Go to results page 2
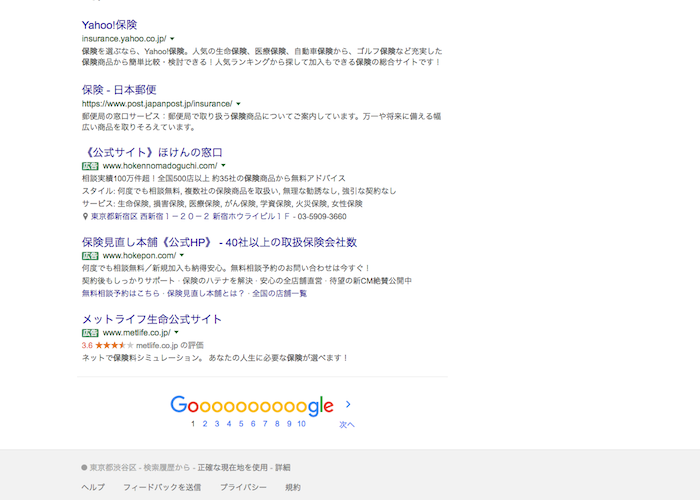Screen dimensions: 700x500 204,424
